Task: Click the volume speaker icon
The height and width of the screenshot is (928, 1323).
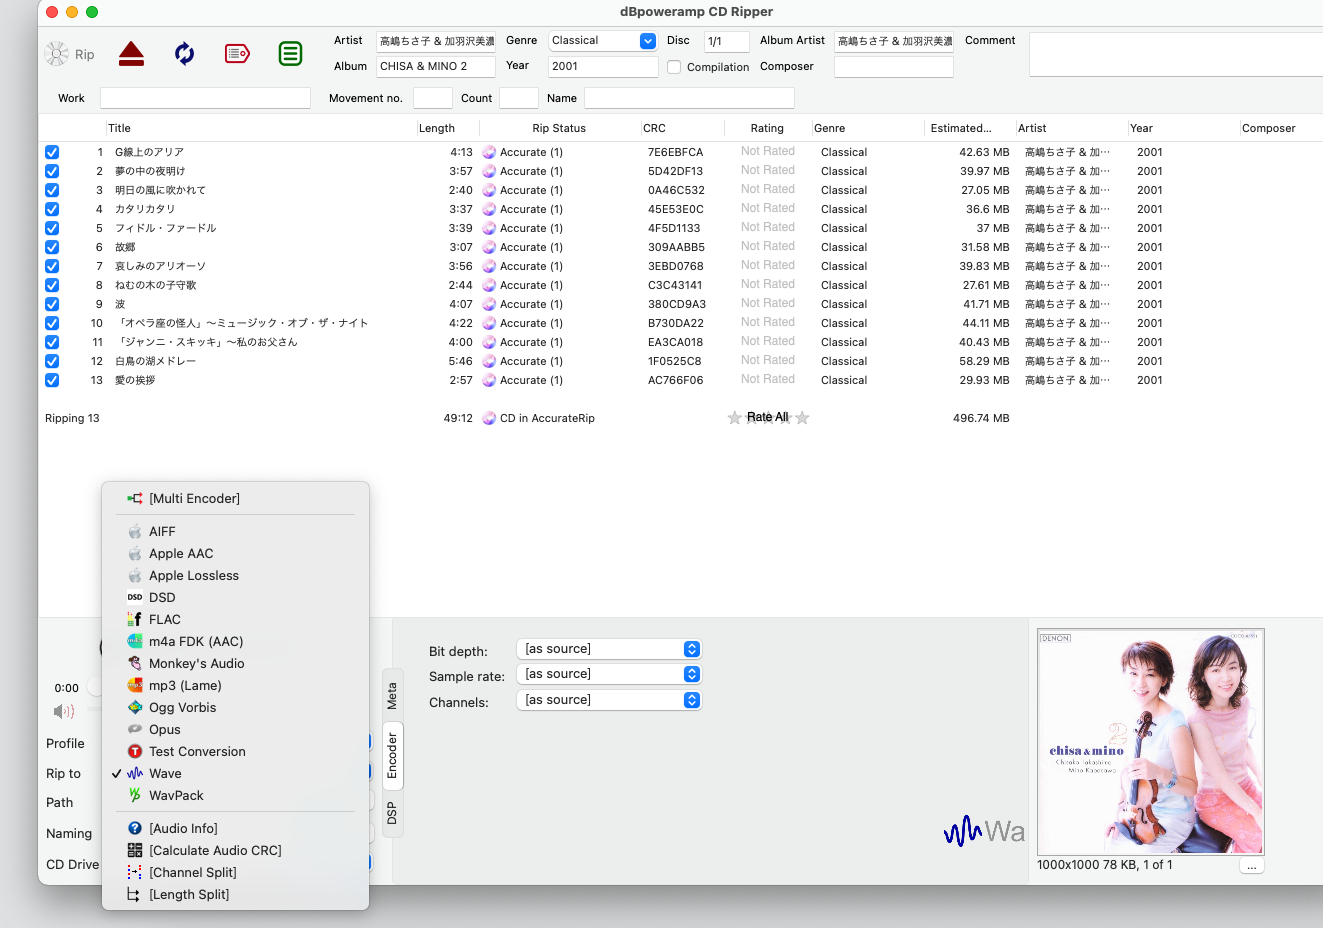Action: tap(64, 711)
